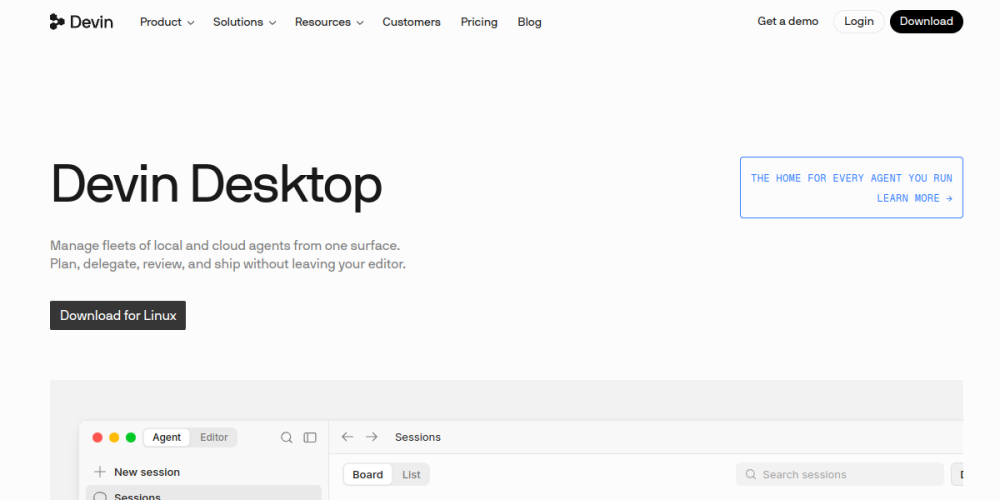This screenshot has height=500, width=1000.
Task: Click the back arrow icon
Action: point(347,437)
